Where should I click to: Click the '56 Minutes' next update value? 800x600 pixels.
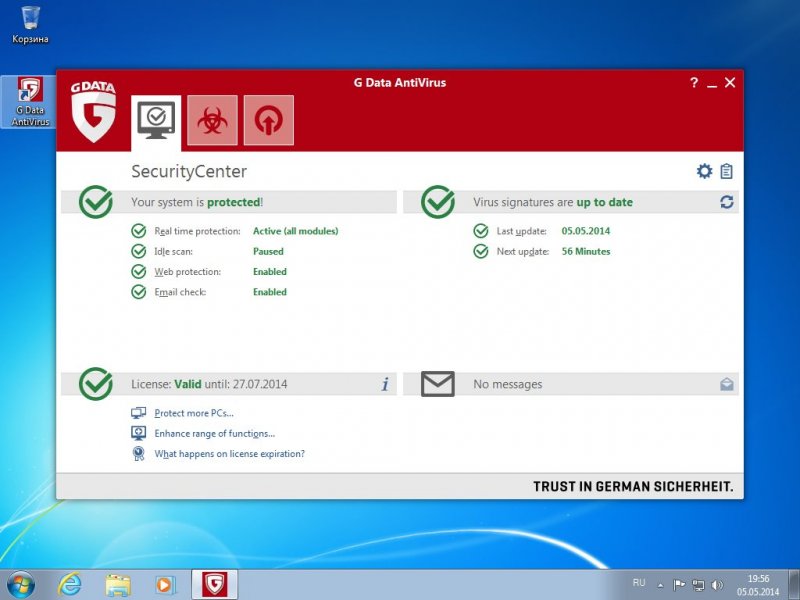[x=586, y=252]
